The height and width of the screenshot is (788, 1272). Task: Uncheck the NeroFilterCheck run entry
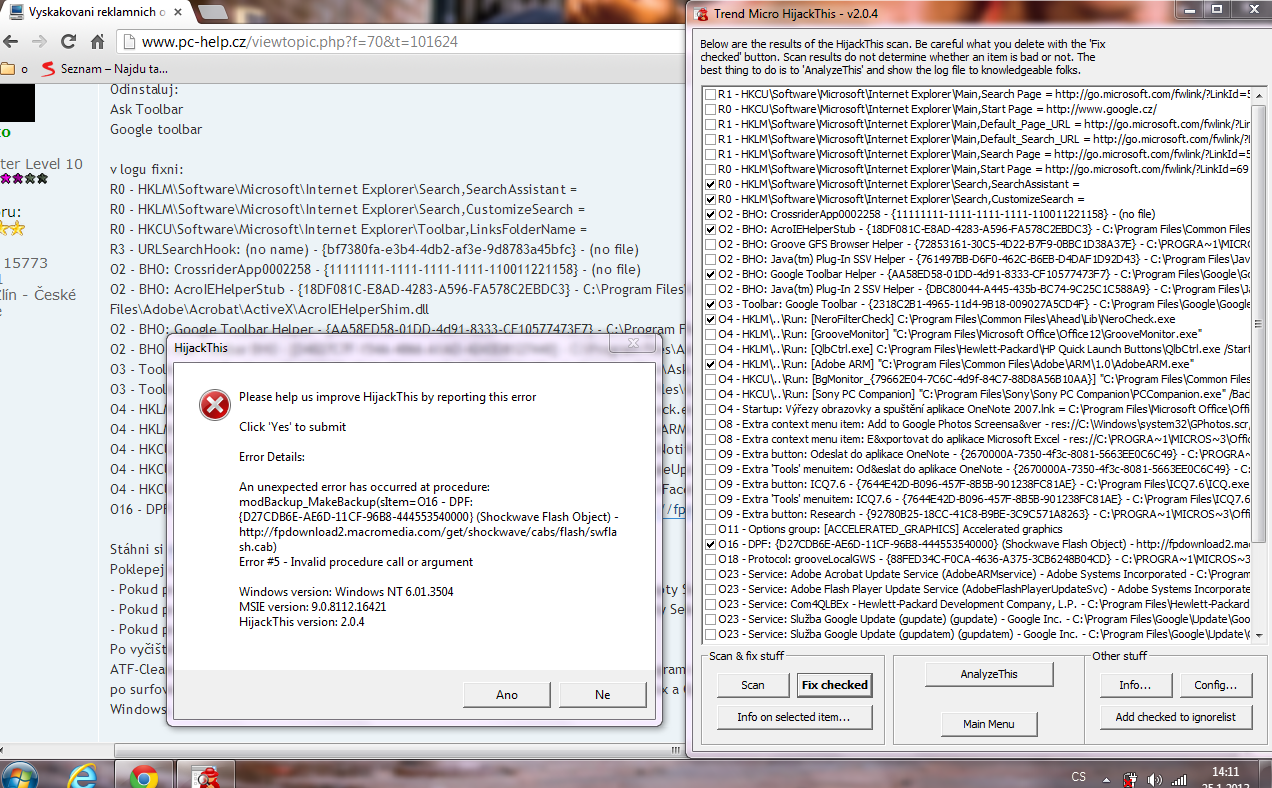pos(710,319)
